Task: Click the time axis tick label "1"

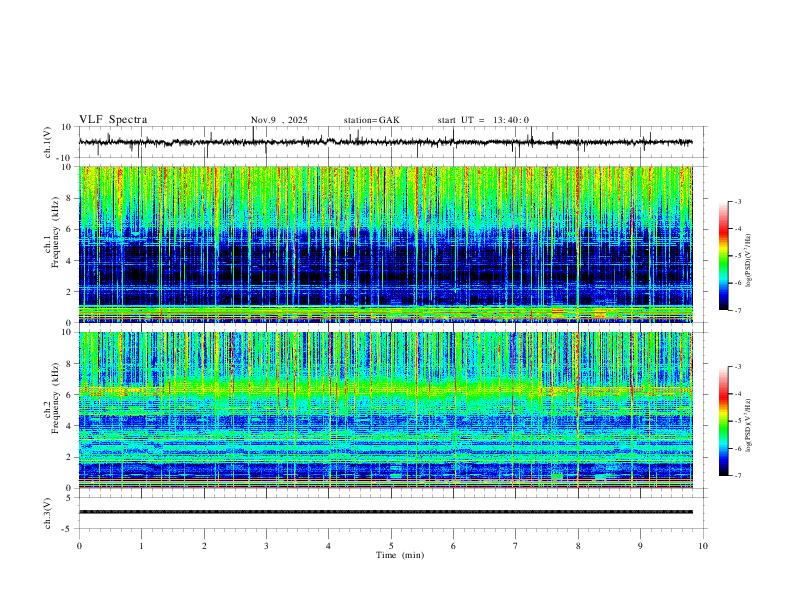Action: point(141,546)
